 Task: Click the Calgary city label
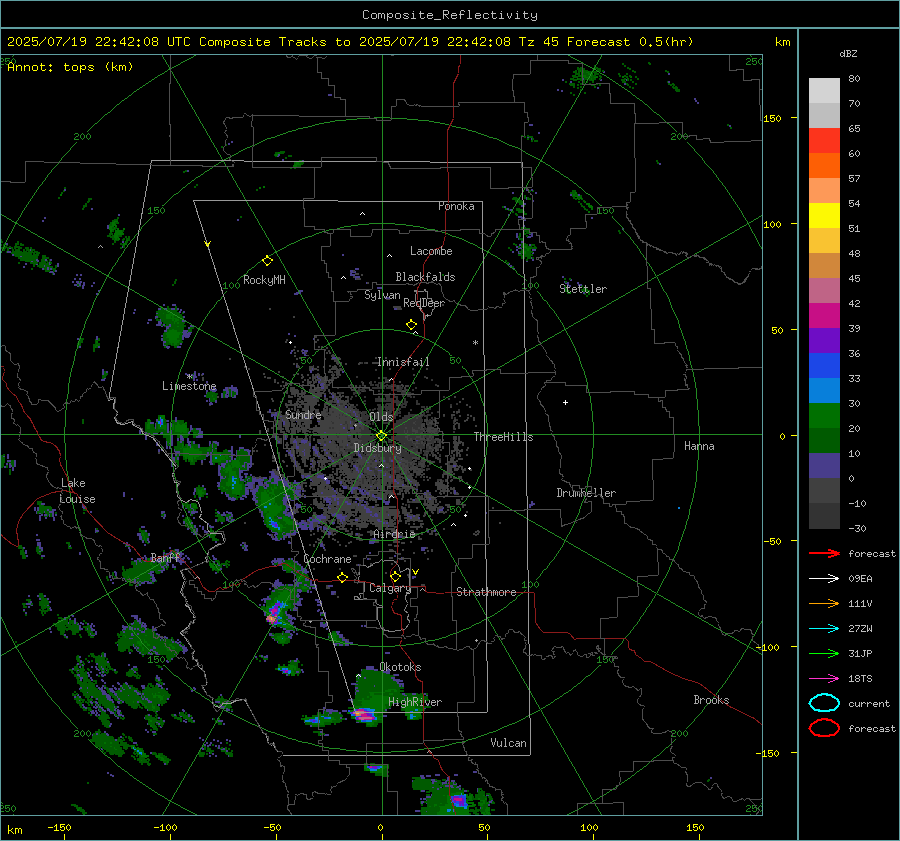click(x=390, y=588)
